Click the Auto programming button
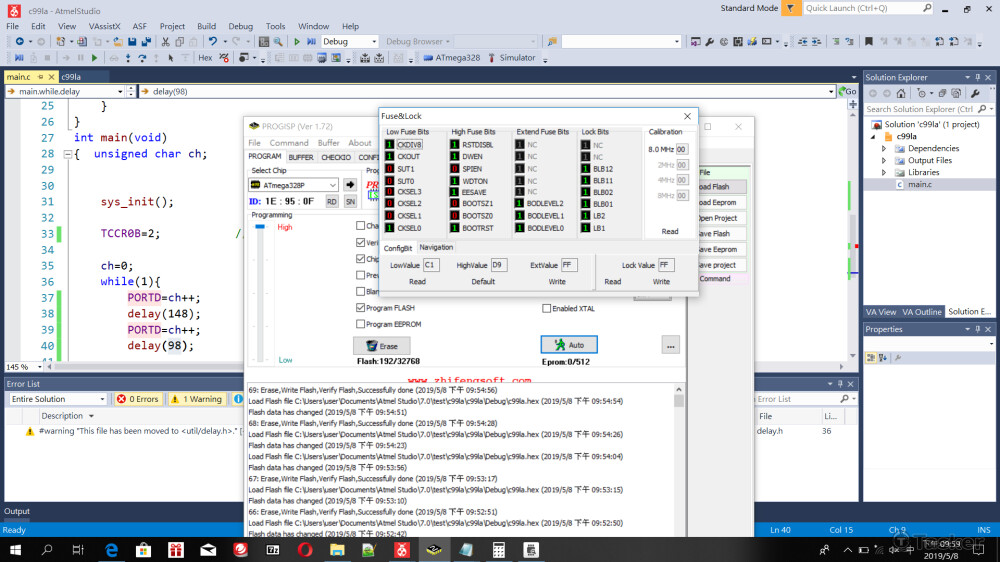1000x562 pixels. point(569,345)
